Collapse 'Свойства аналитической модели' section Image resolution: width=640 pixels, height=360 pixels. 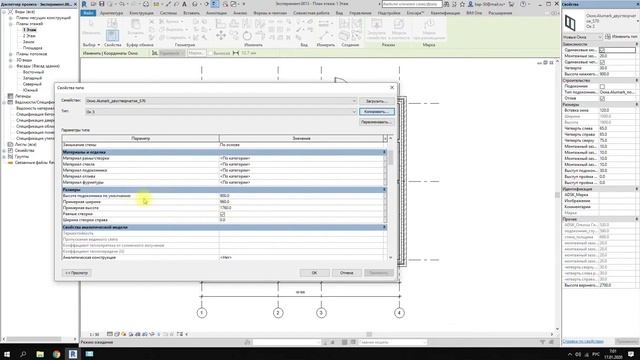coord(384,227)
